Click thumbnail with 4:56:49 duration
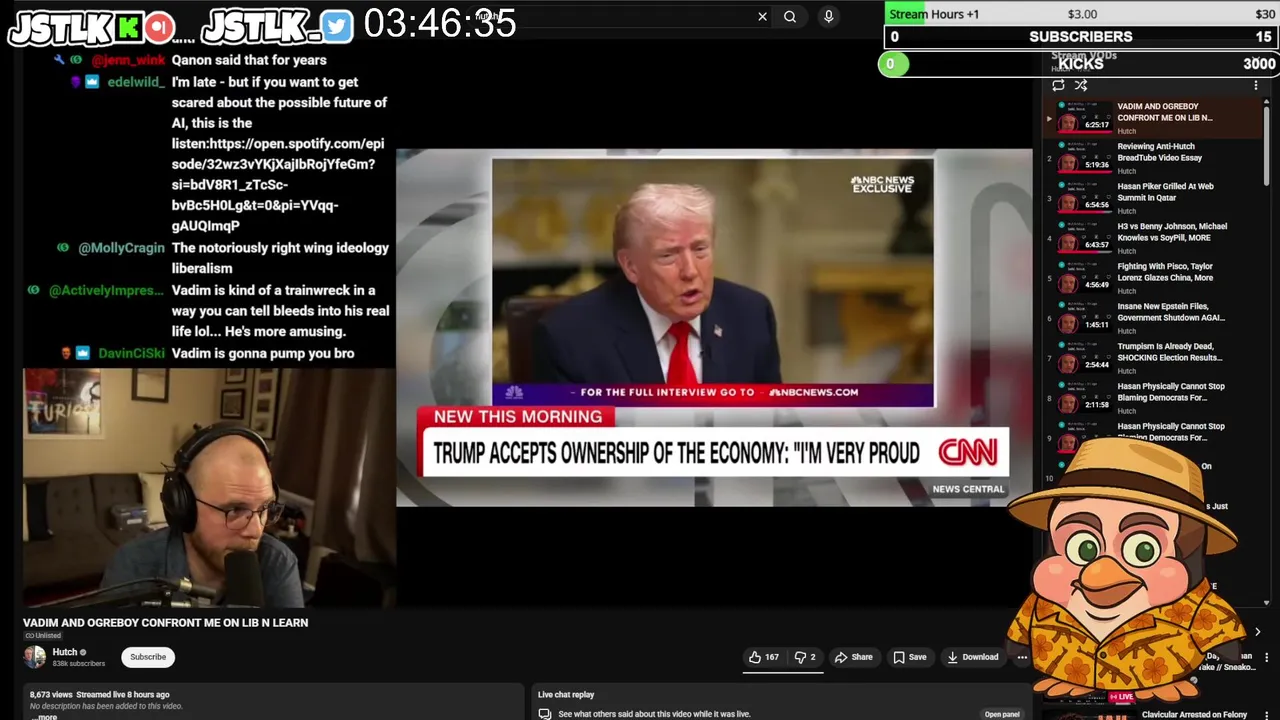The width and height of the screenshot is (1280, 720). [1085, 278]
